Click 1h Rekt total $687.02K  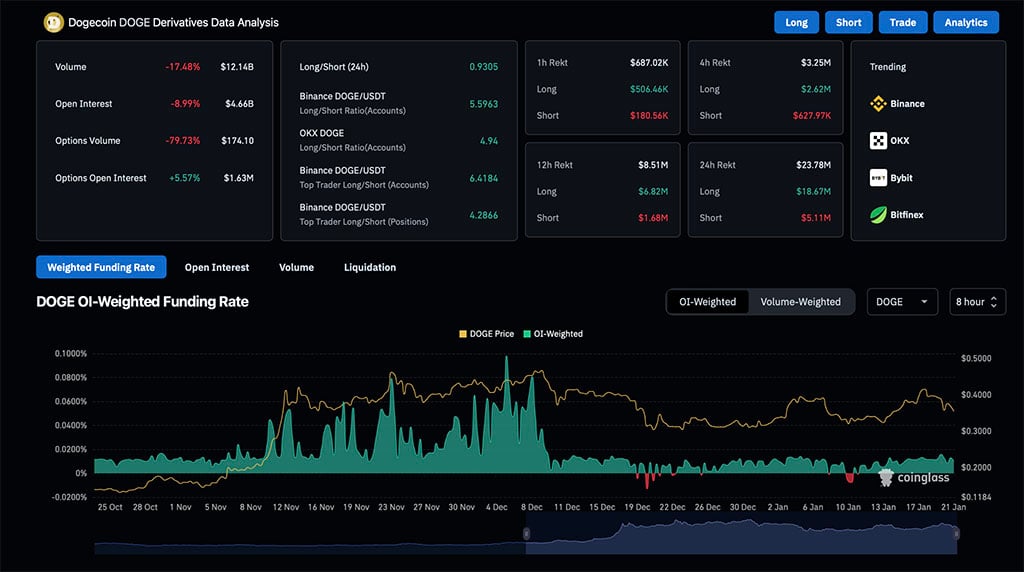[x=649, y=63]
